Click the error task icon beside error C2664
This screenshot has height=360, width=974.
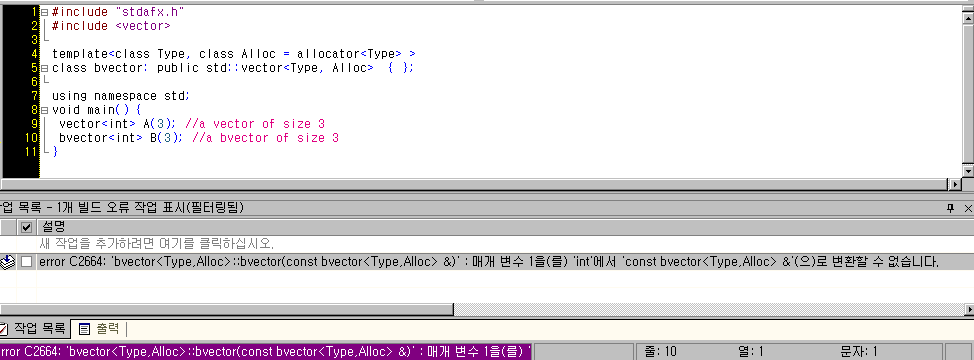[7, 262]
